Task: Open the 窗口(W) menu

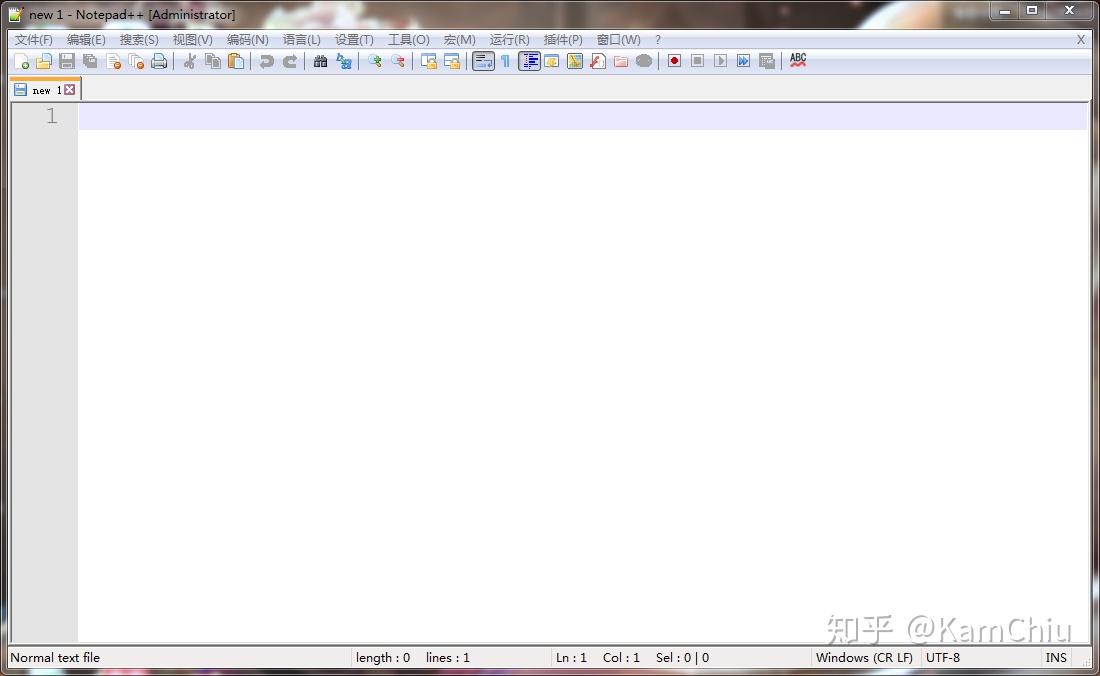Action: [x=618, y=40]
